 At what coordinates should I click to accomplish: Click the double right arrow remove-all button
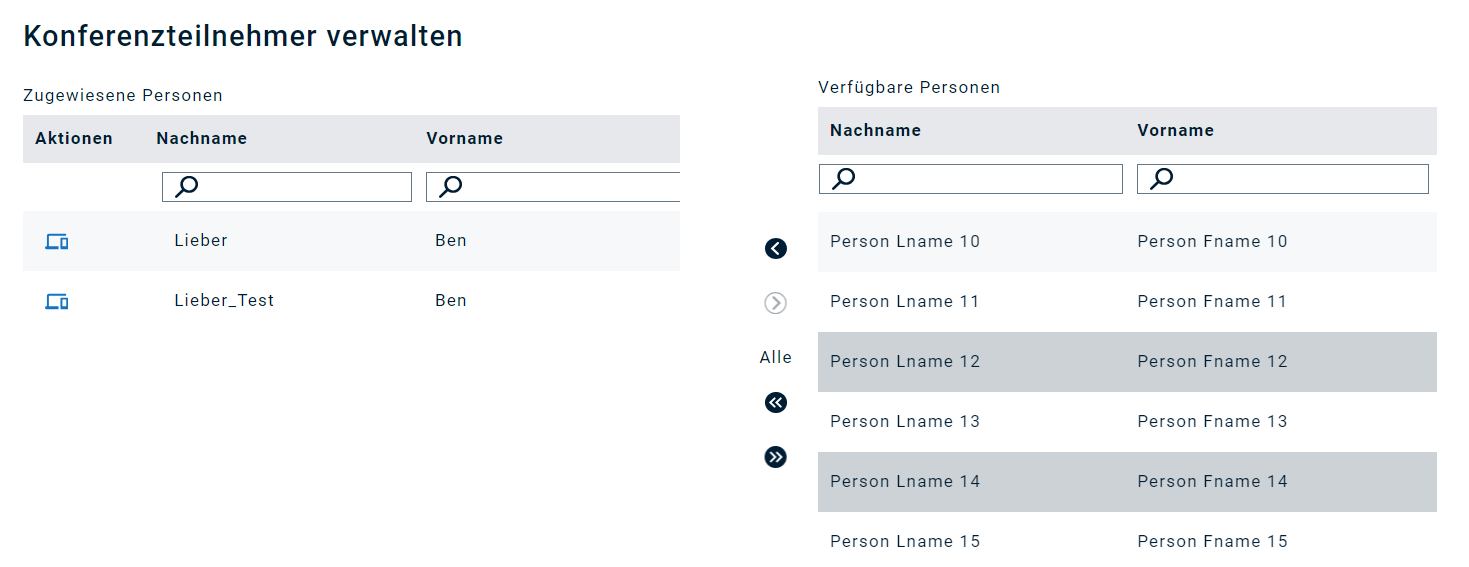point(776,457)
